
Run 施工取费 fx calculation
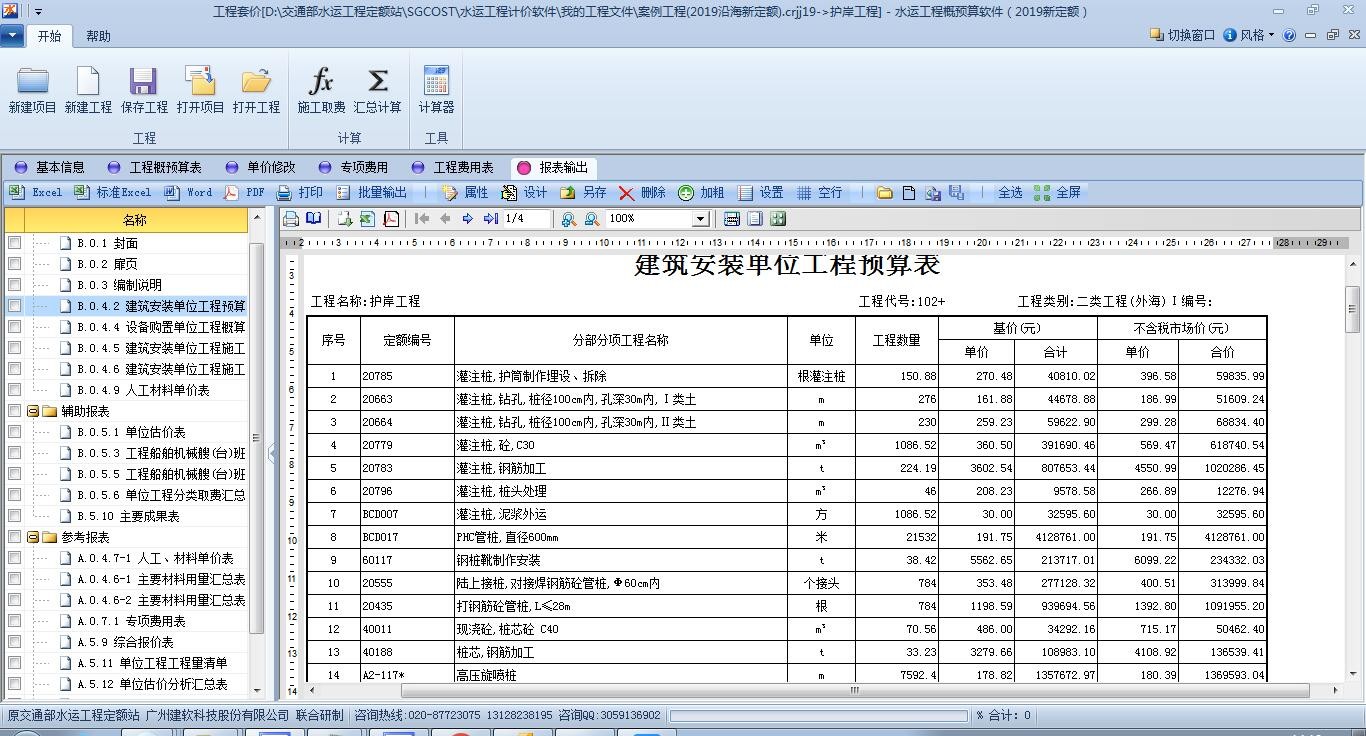pos(321,90)
